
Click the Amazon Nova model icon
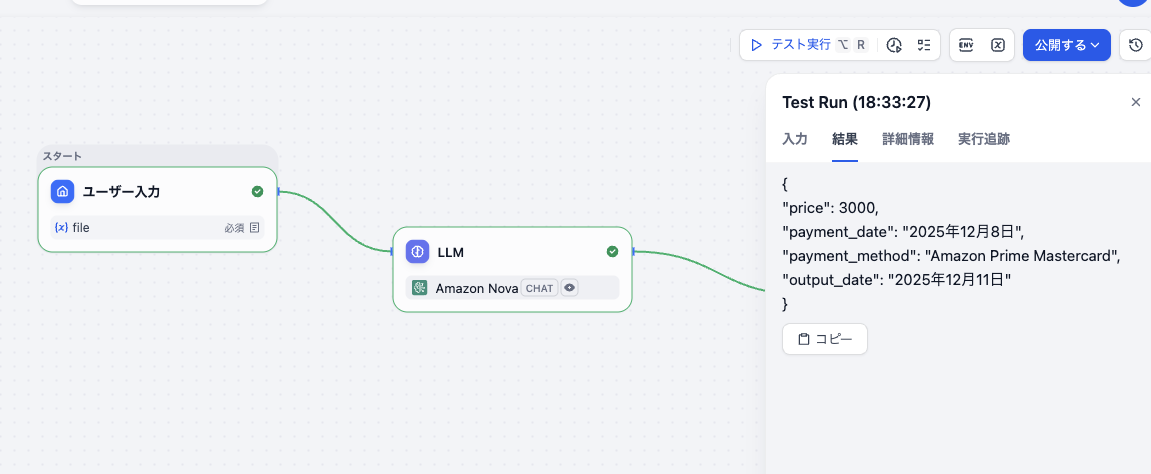[420, 288]
